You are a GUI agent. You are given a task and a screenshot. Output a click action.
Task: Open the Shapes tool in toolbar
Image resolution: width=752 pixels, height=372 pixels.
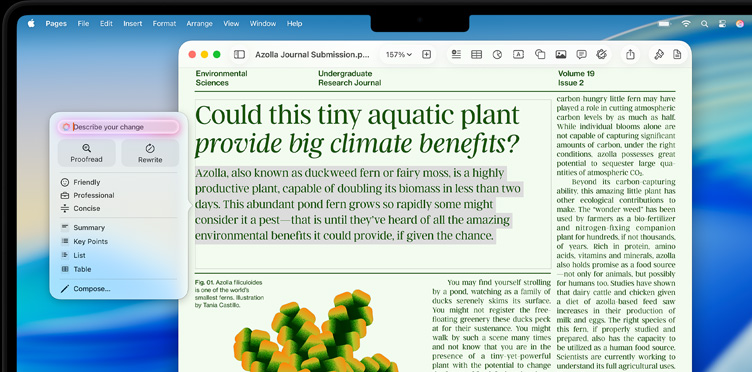pos(540,55)
